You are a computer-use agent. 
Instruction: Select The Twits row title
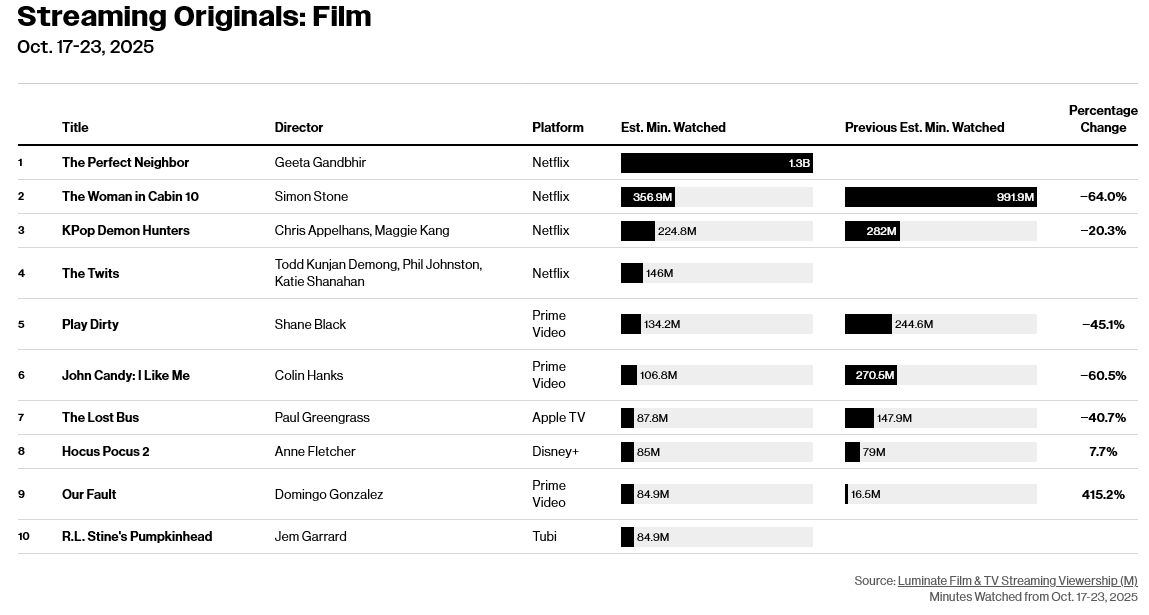90,273
